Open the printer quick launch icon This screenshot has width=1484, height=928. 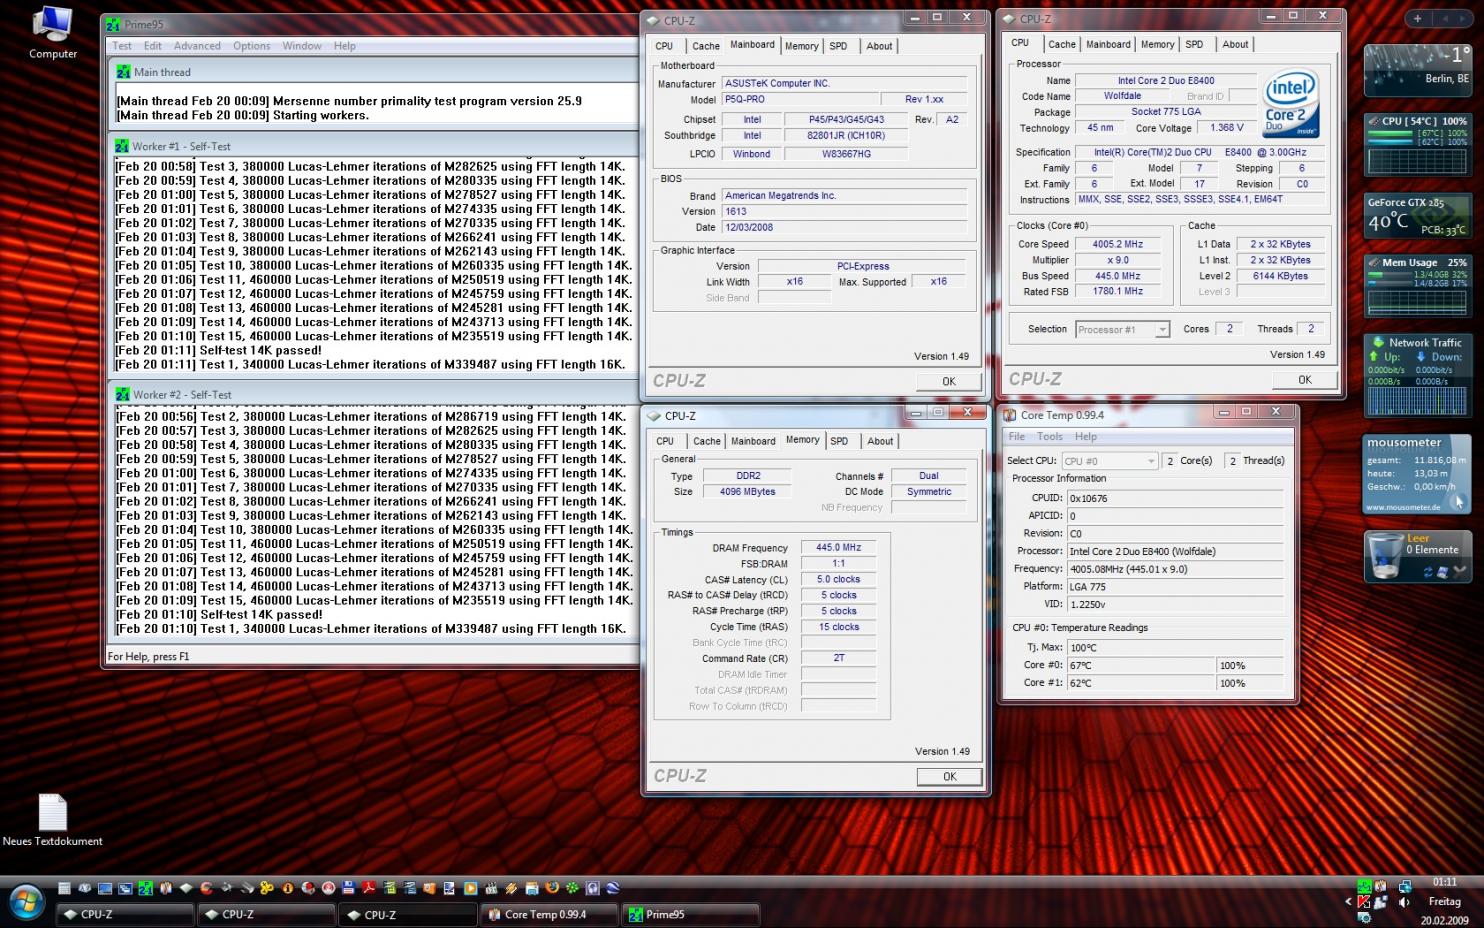[x=532, y=888]
